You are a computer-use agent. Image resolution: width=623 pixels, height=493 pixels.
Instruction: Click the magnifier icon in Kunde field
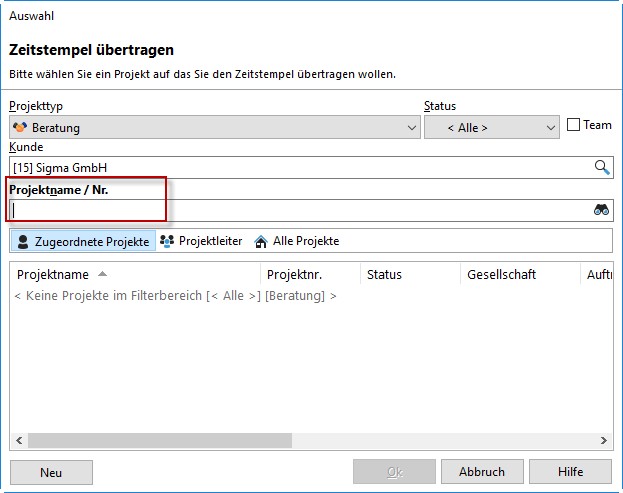tap(602, 168)
